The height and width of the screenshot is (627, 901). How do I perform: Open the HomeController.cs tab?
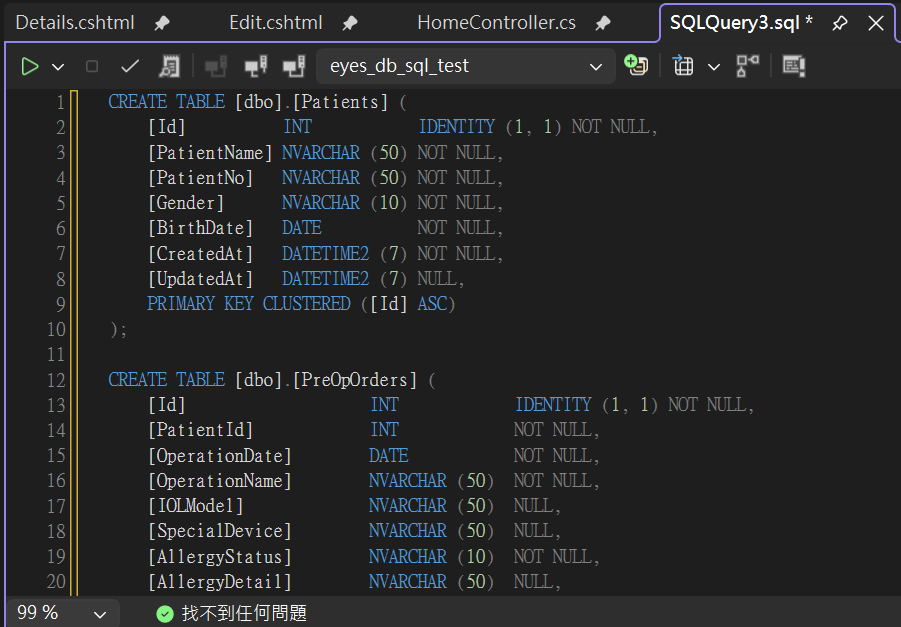[x=496, y=23]
